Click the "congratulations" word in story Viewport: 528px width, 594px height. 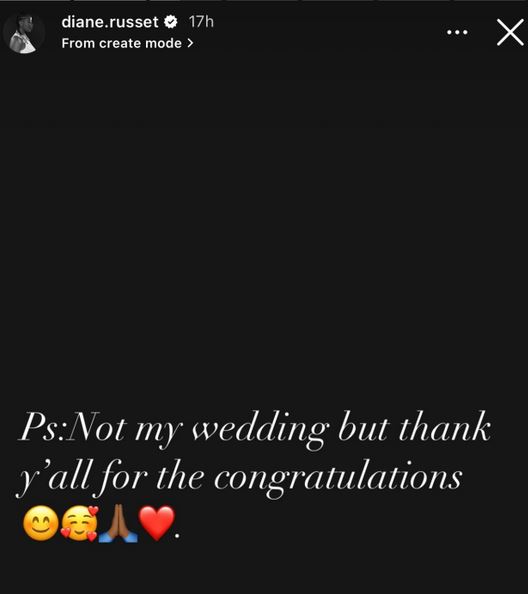pos(338,478)
